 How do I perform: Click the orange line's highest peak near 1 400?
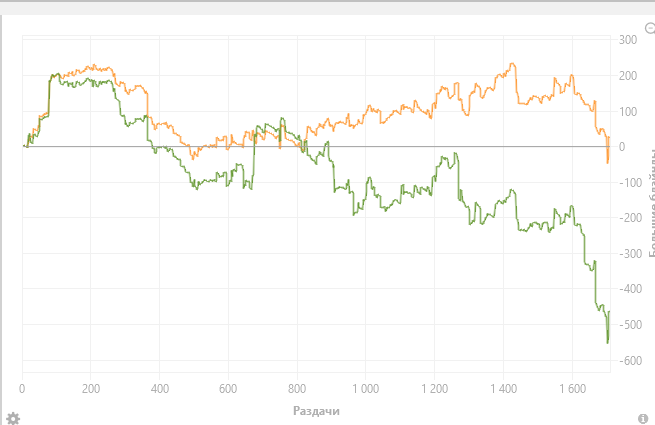[x=512, y=65]
